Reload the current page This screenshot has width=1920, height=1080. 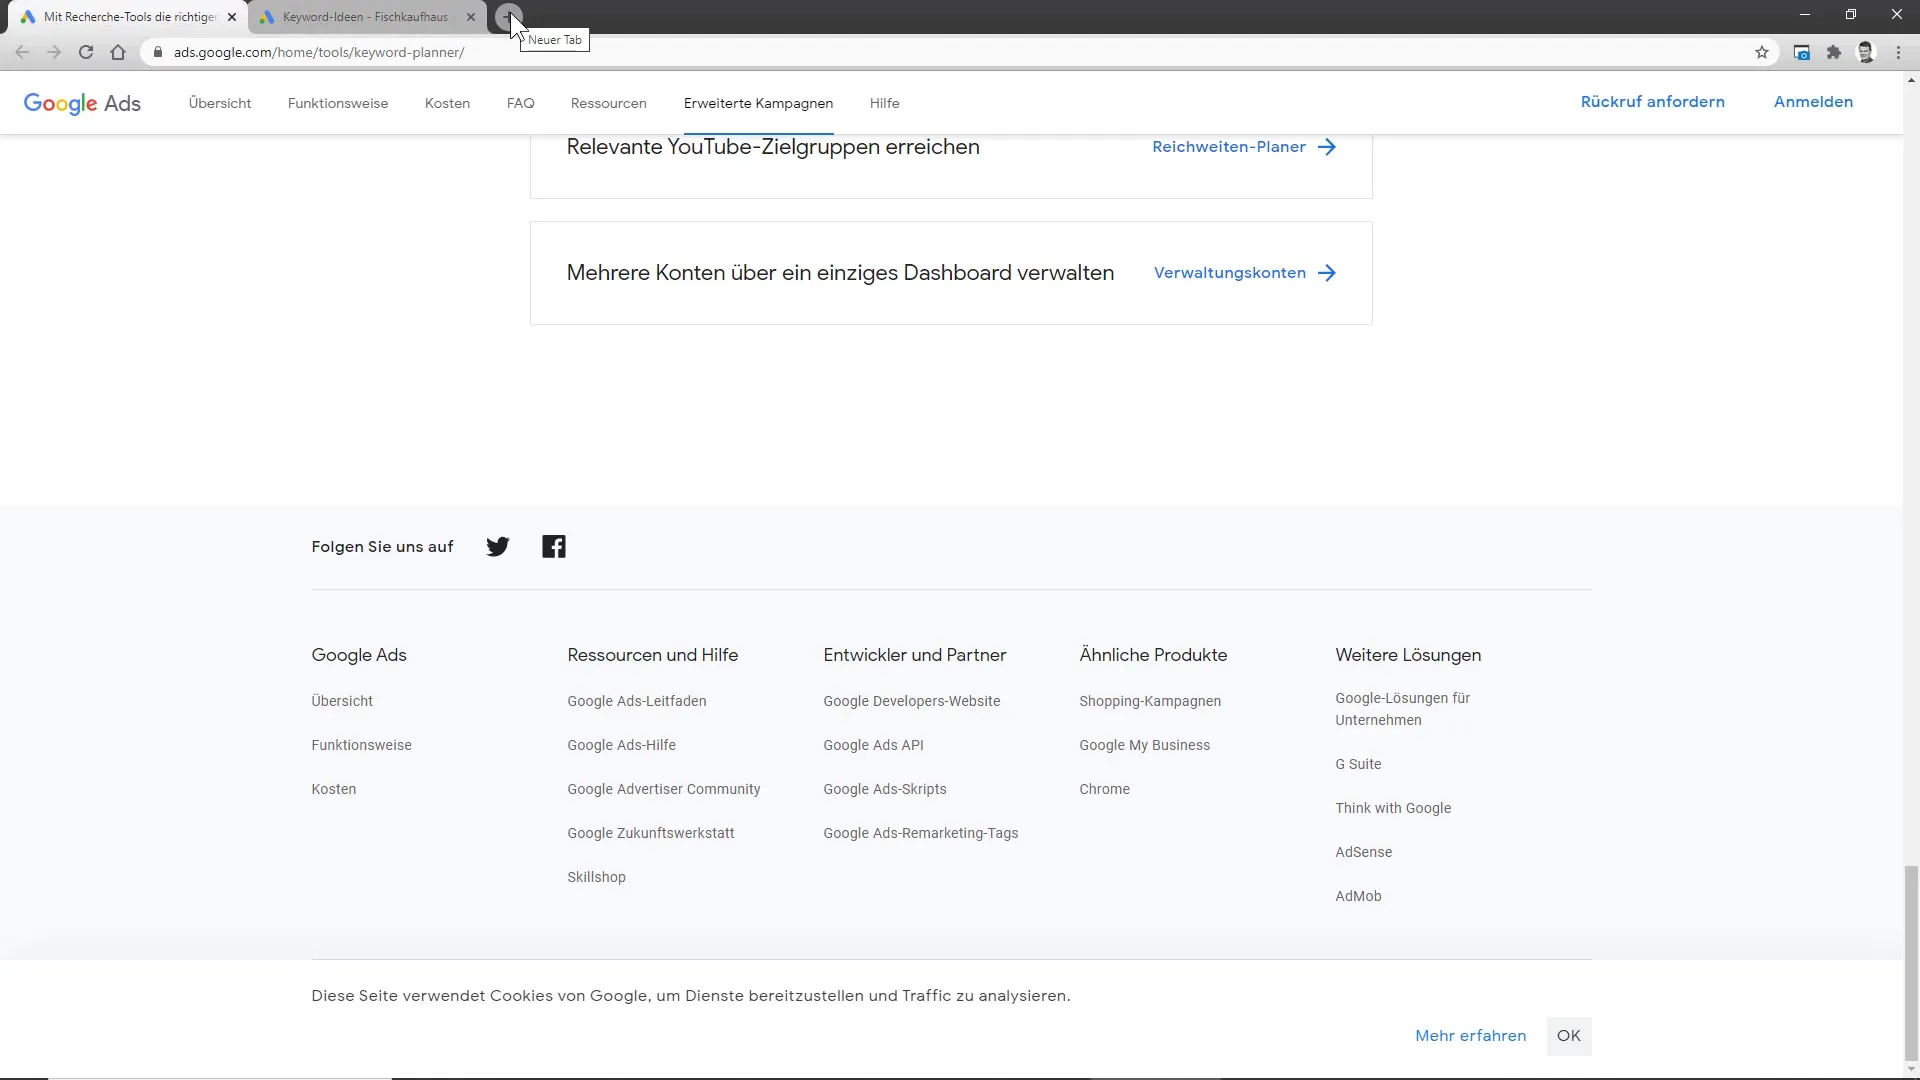(x=86, y=52)
